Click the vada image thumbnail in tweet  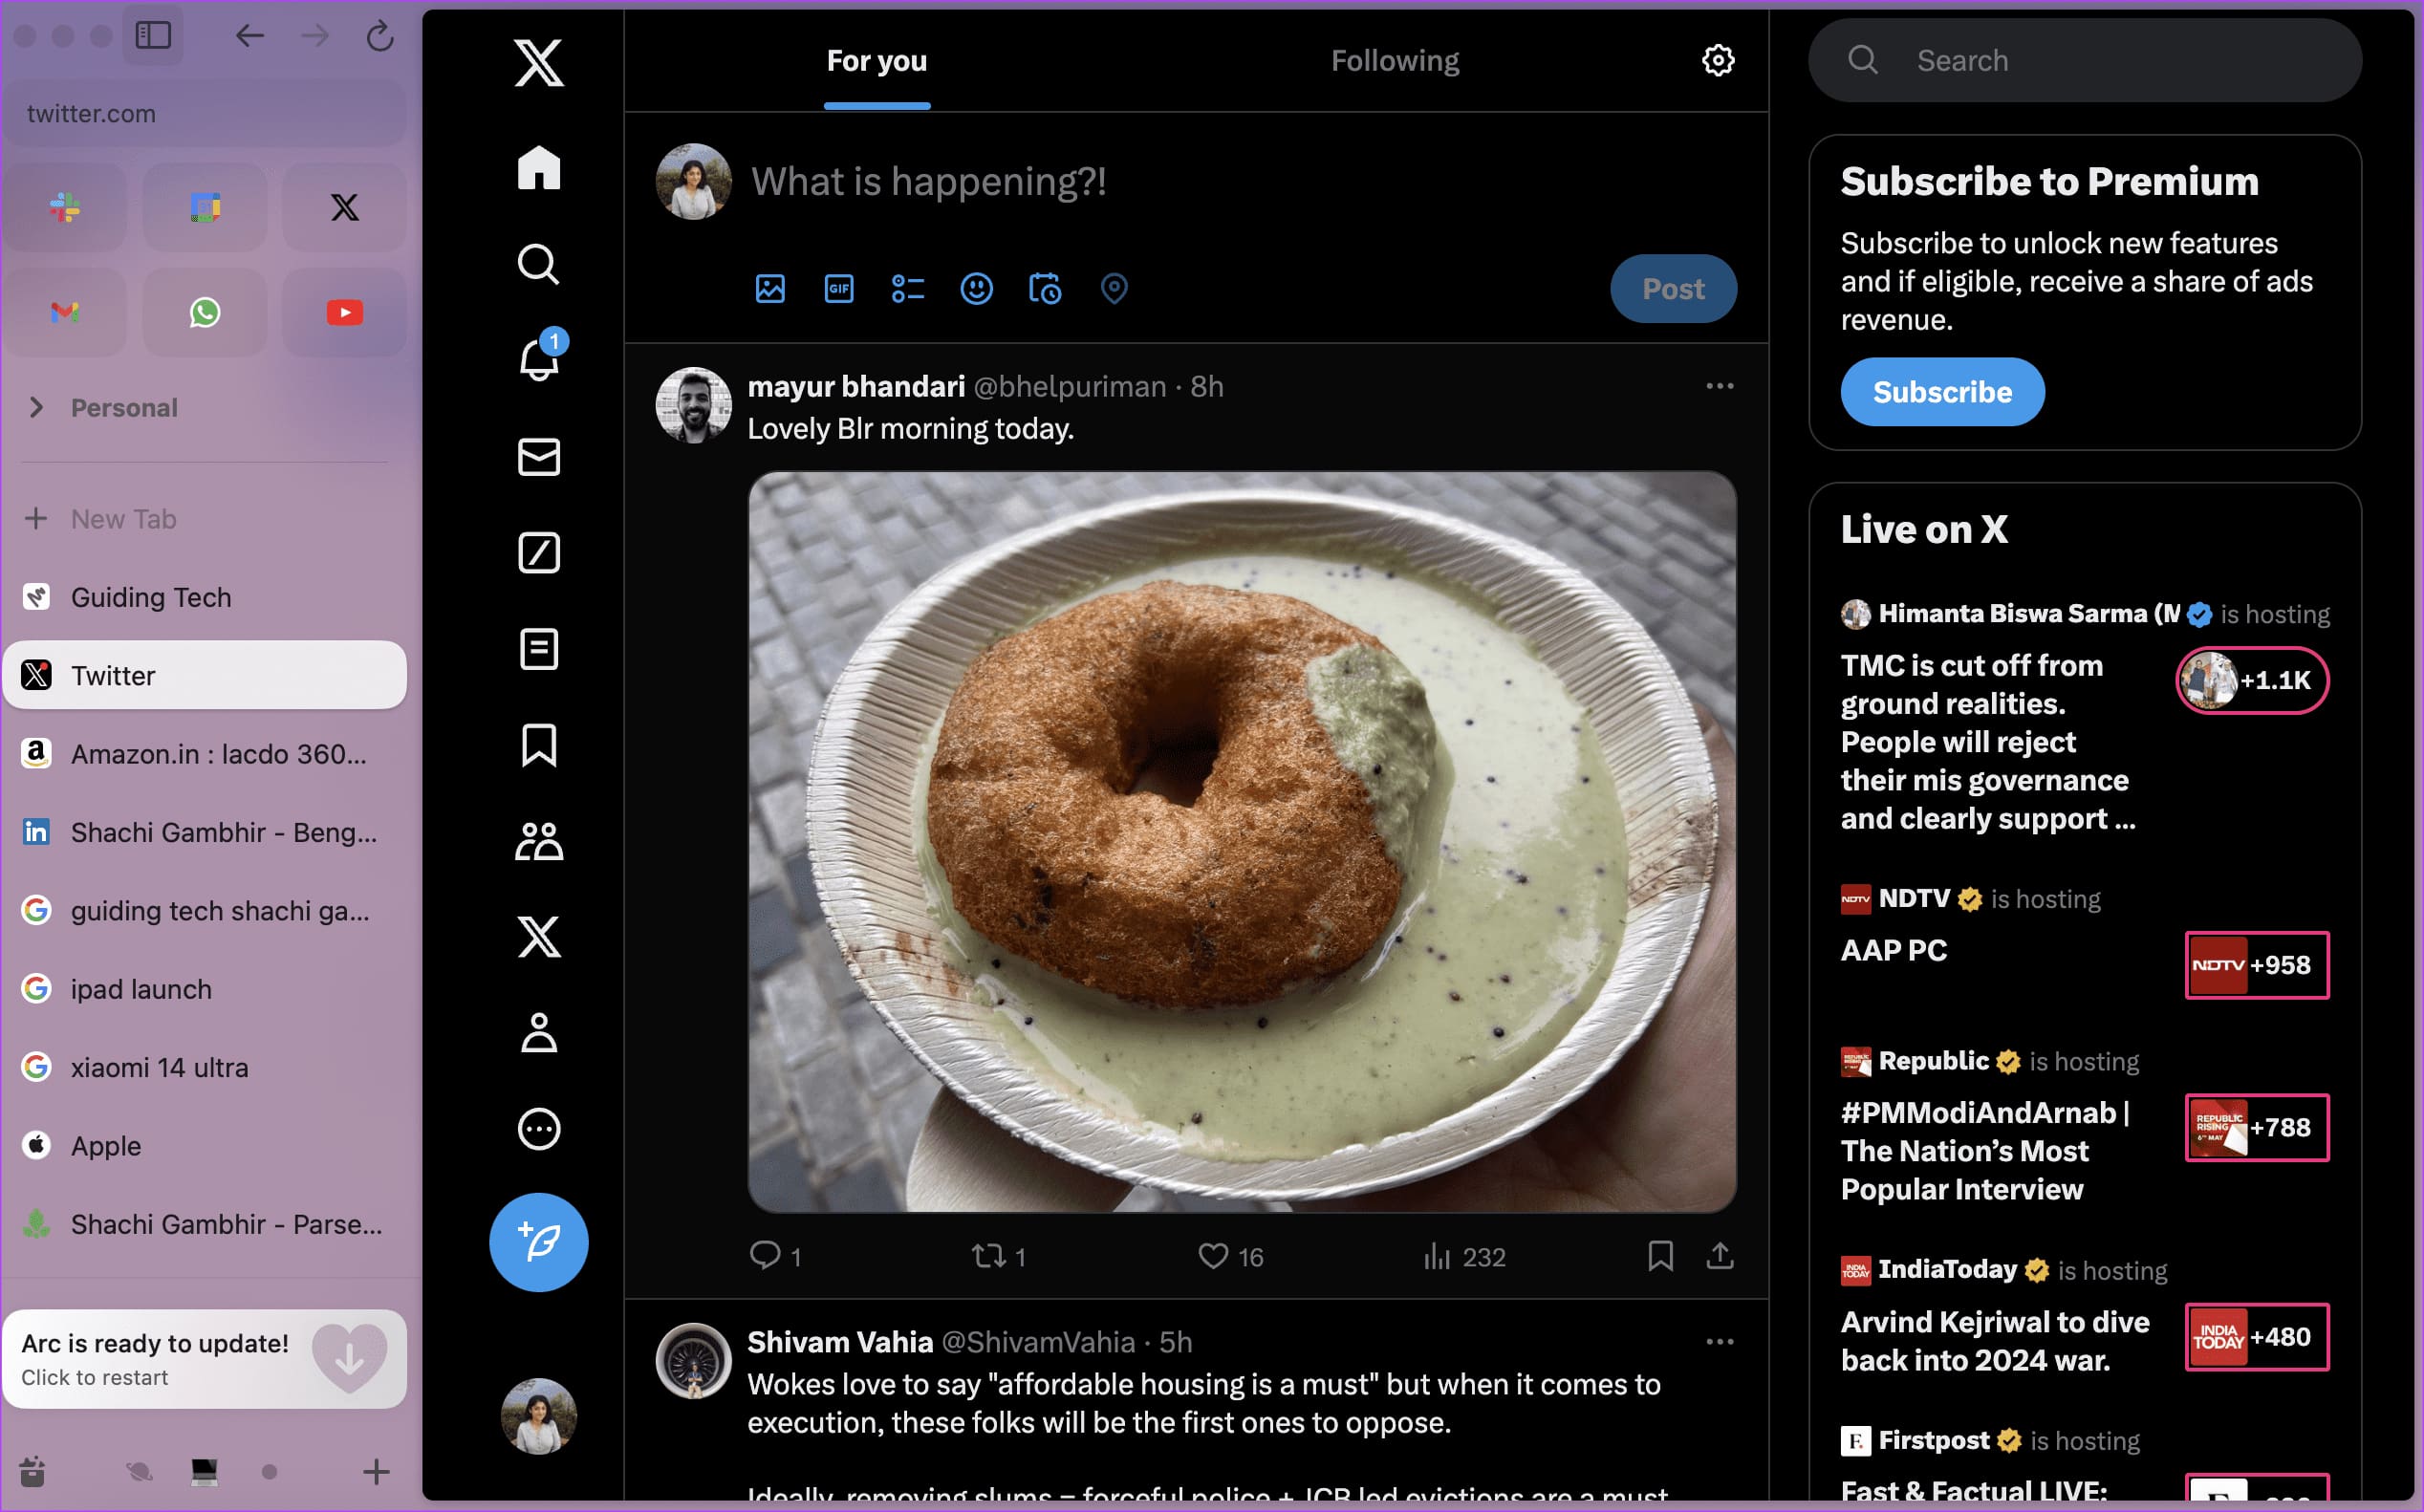point(1244,841)
